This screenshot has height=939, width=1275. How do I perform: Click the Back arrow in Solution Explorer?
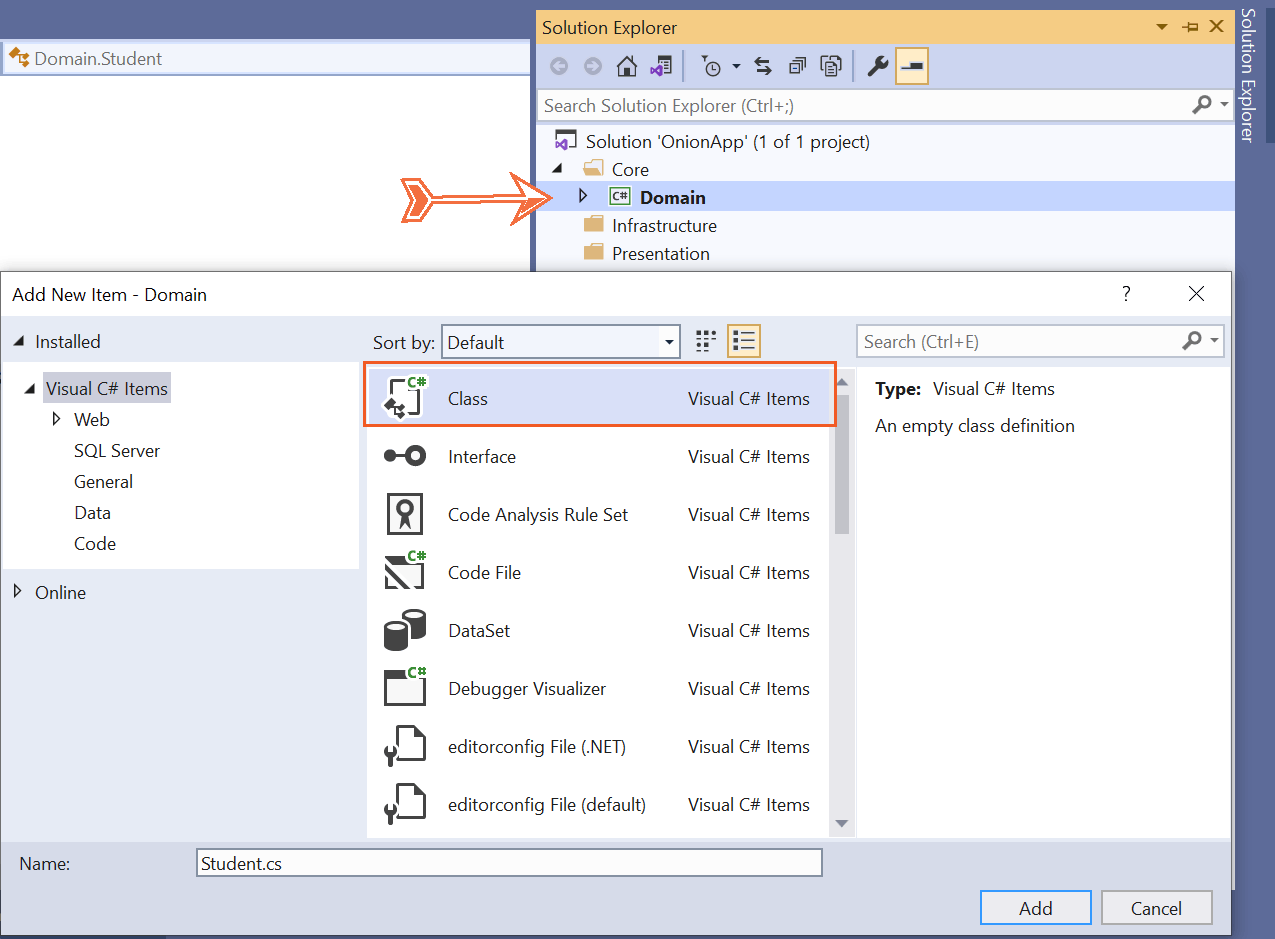point(559,67)
